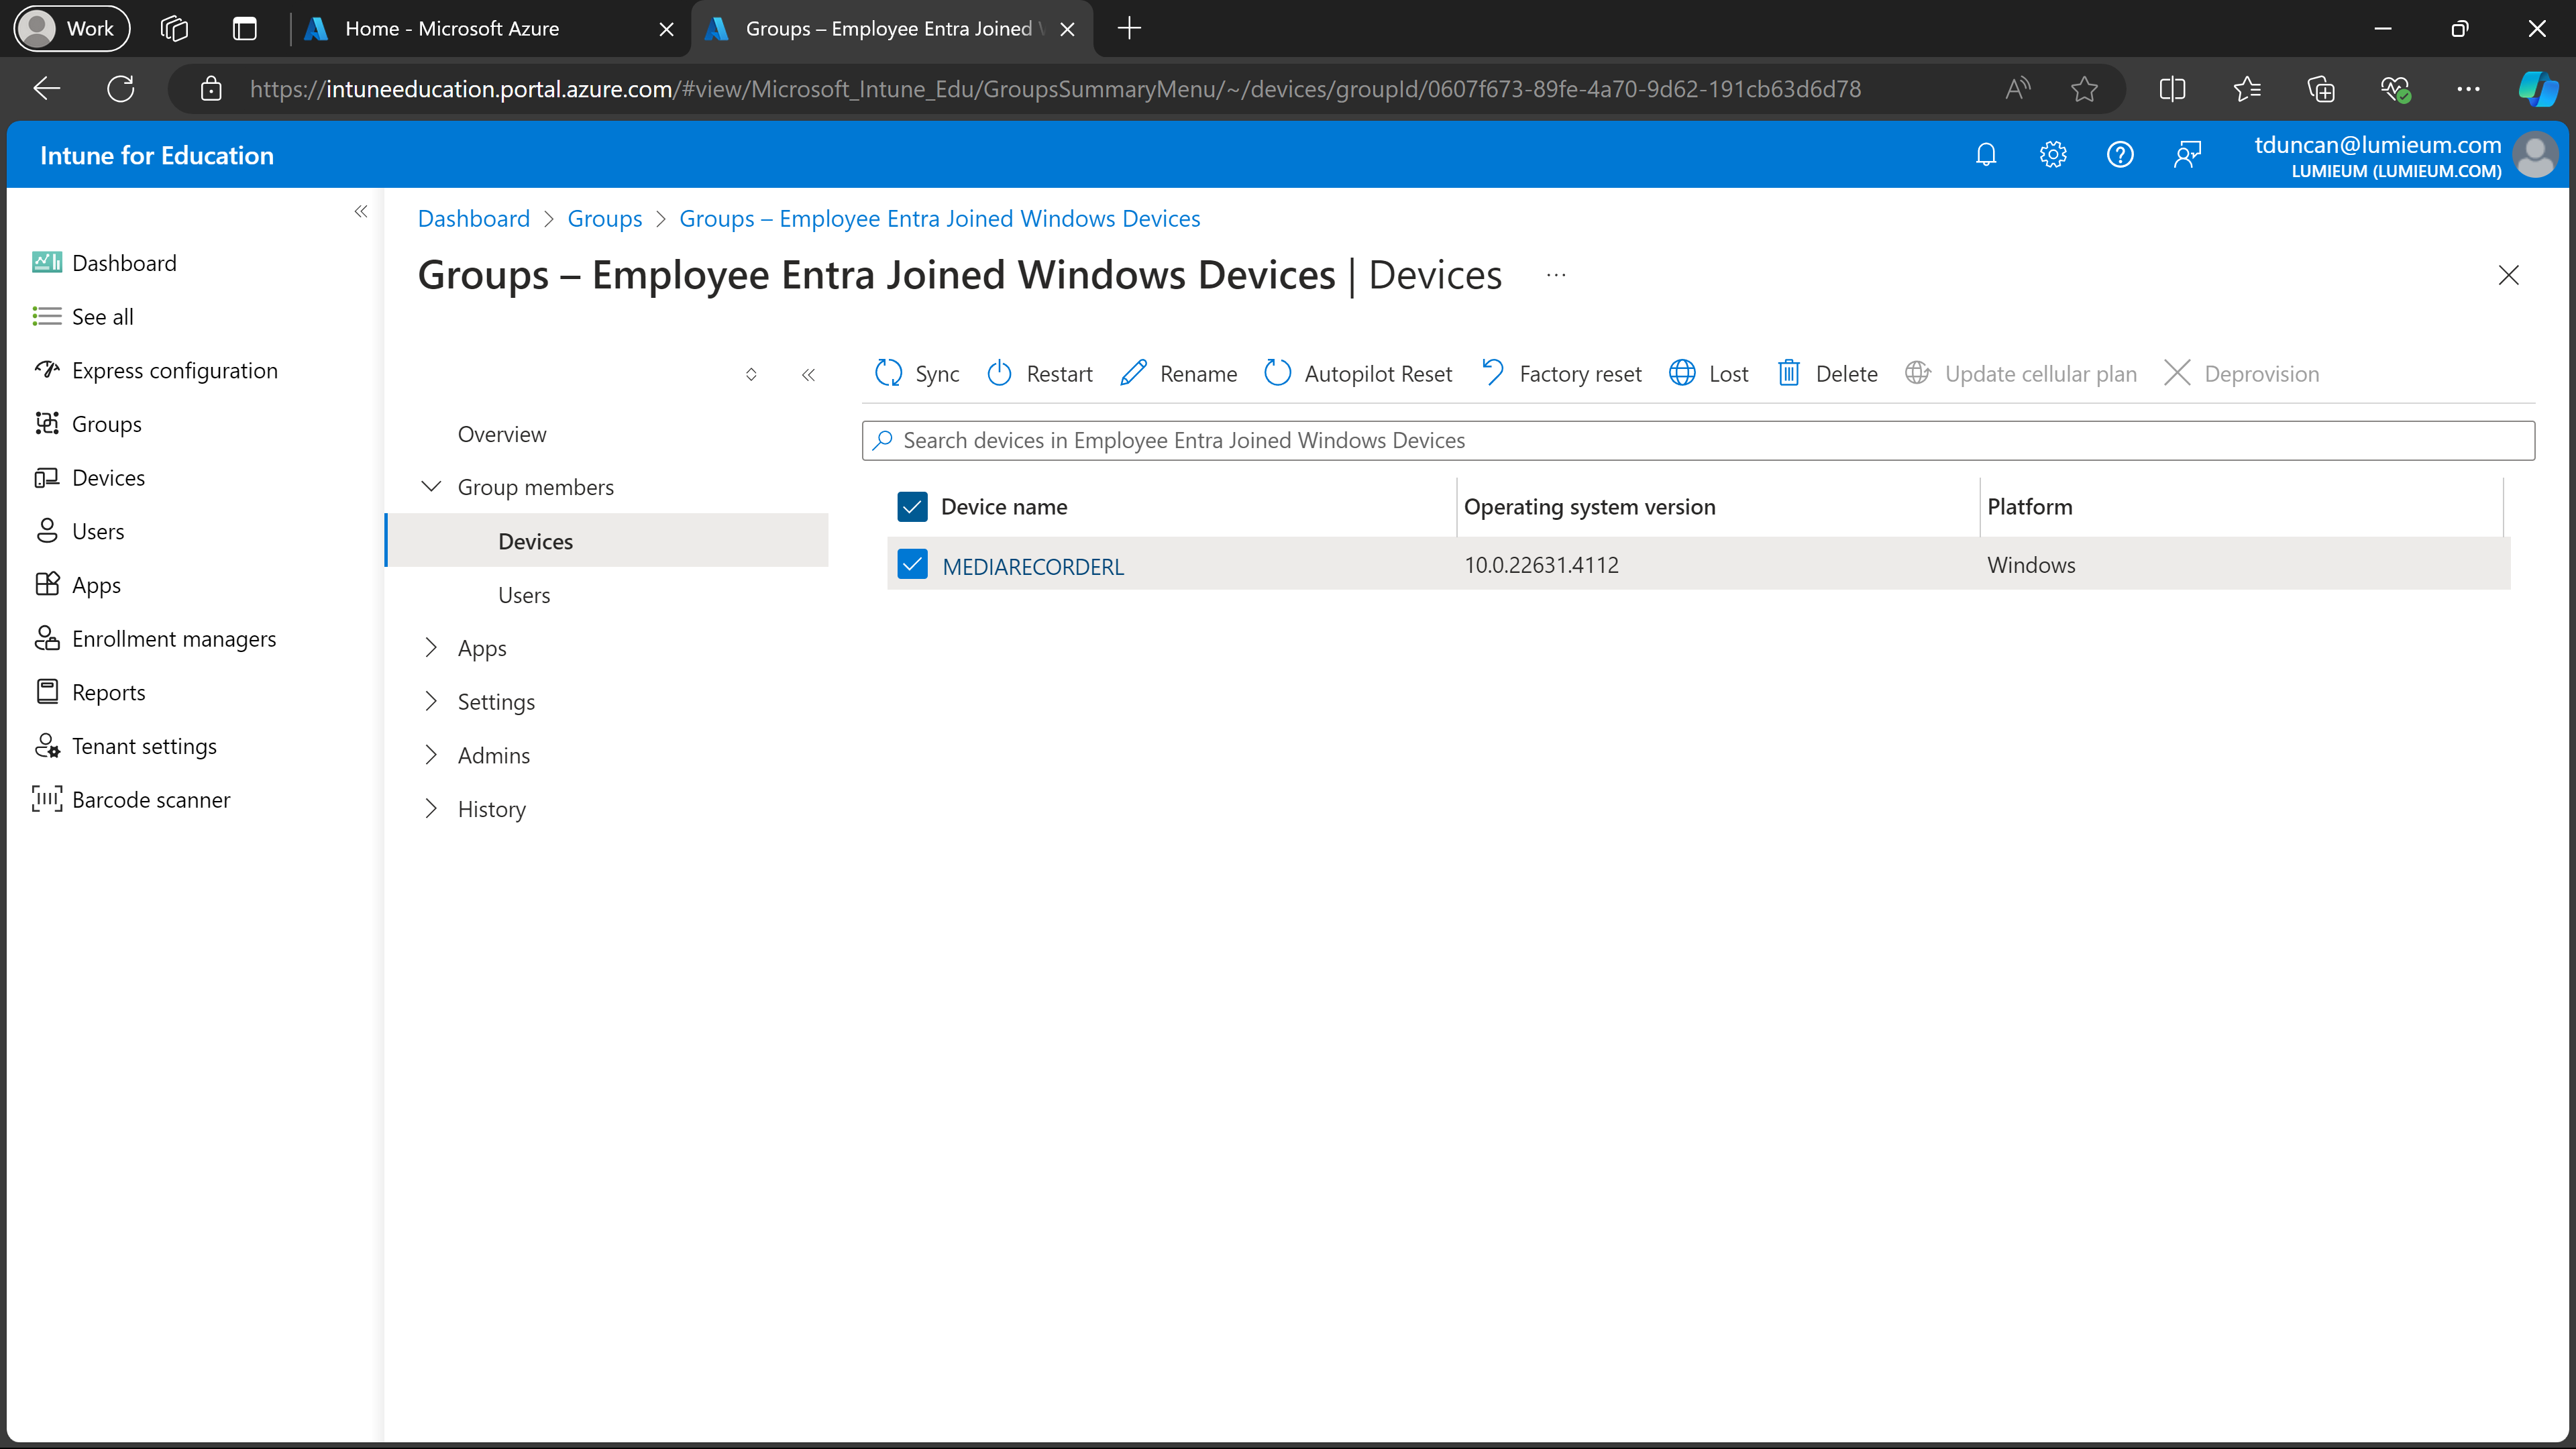The height and width of the screenshot is (1449, 2576).
Task: Open the Copilot sidebar icon
Action: pyautogui.click(x=2537, y=89)
